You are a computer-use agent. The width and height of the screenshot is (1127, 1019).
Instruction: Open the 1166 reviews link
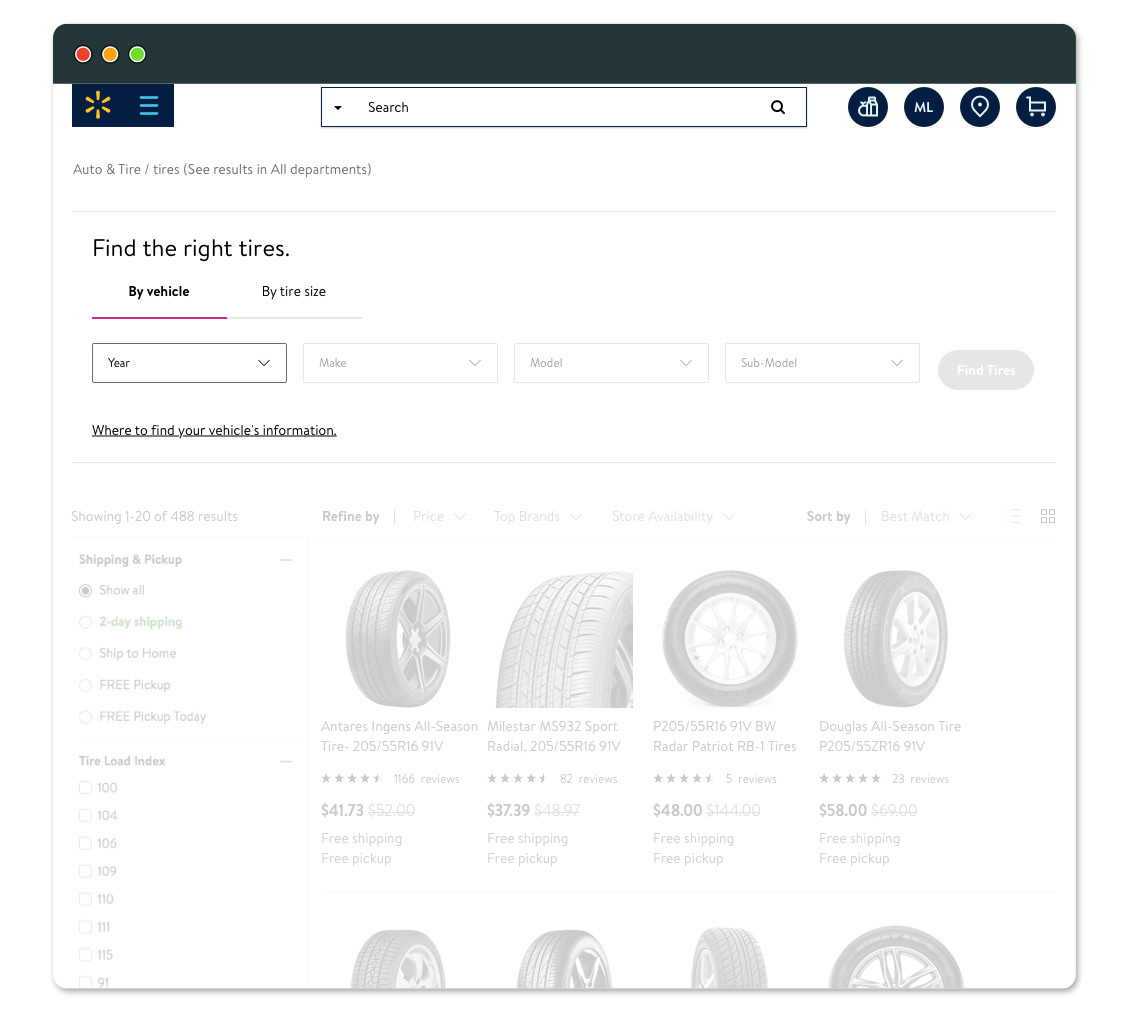[x=426, y=779]
